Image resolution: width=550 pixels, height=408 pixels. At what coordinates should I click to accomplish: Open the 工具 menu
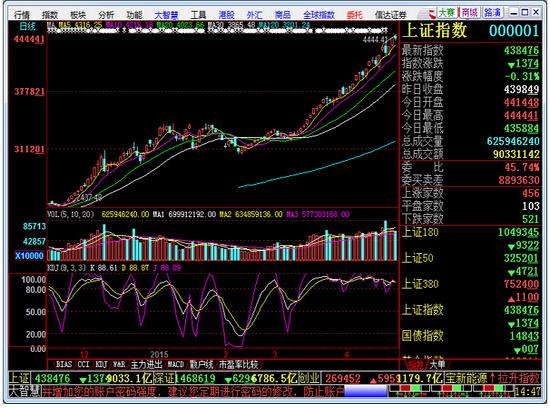[x=198, y=15]
